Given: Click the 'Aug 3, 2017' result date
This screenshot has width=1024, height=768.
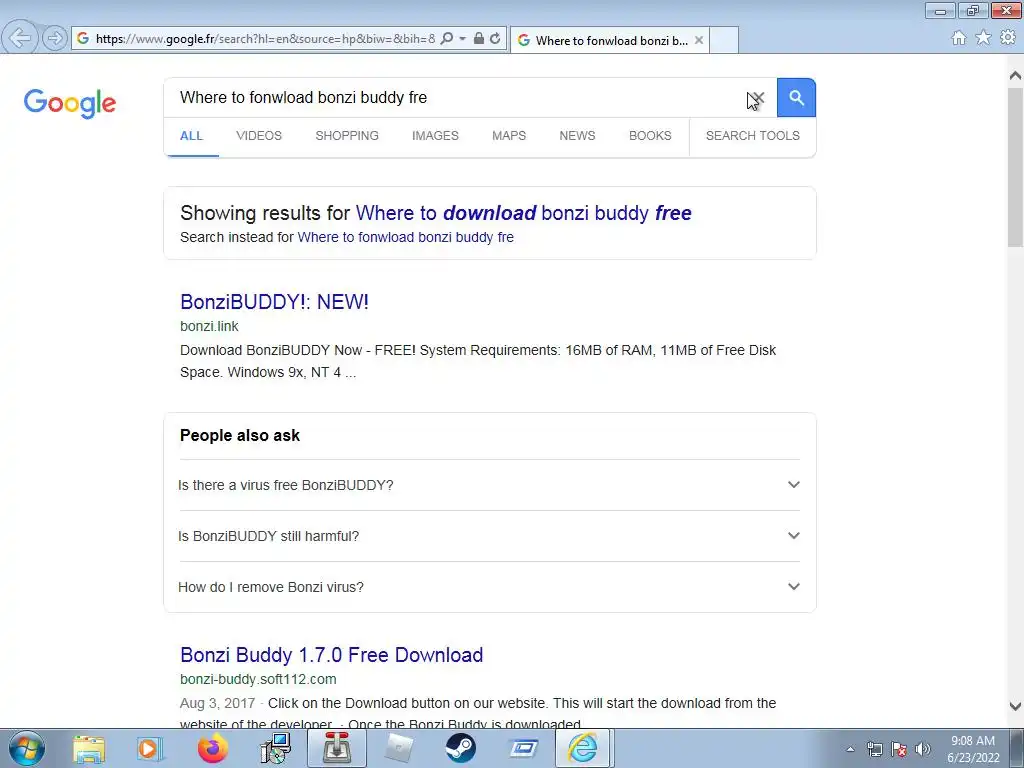Looking at the screenshot, I should [x=217, y=703].
